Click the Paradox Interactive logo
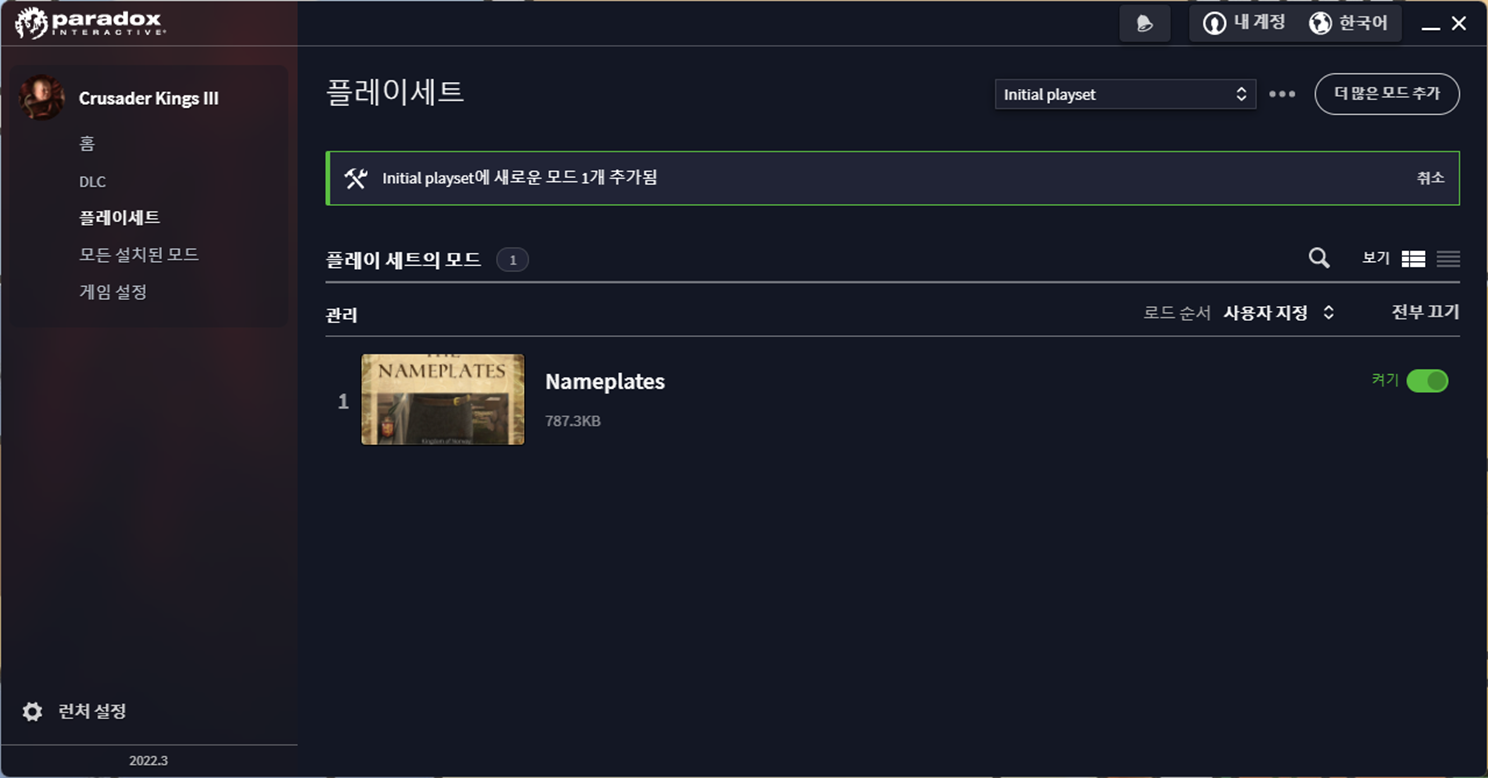This screenshot has width=1488, height=778. (90, 23)
